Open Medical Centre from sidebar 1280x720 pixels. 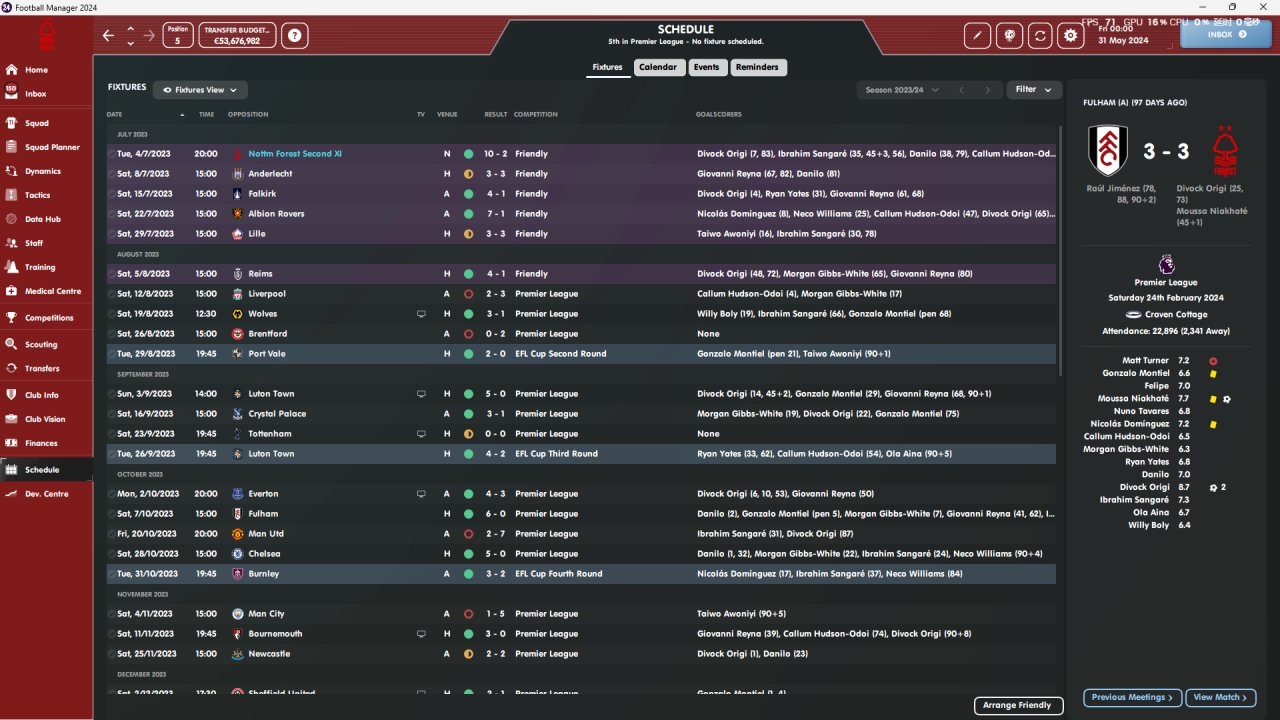pyautogui.click(x=52, y=291)
